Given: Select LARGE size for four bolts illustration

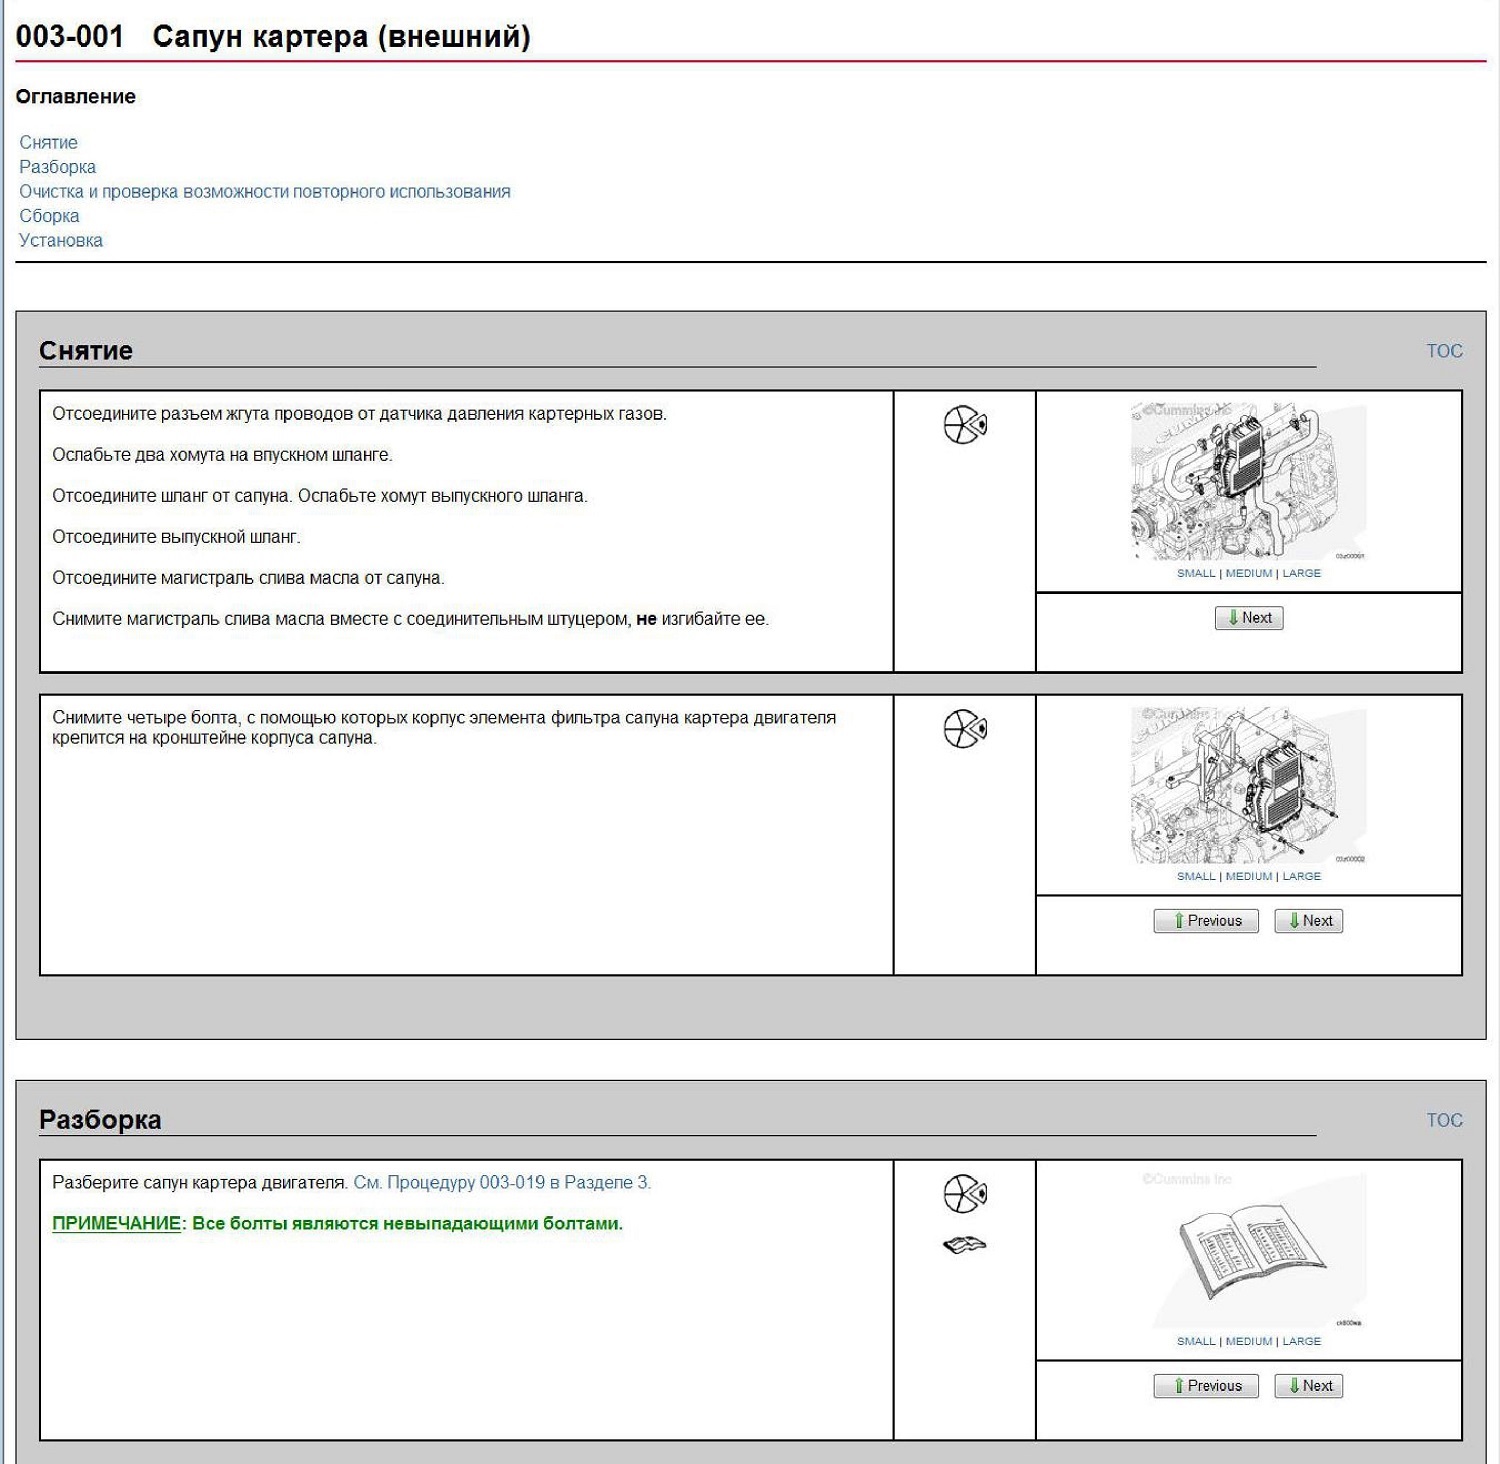Looking at the screenshot, I should click(x=1301, y=876).
